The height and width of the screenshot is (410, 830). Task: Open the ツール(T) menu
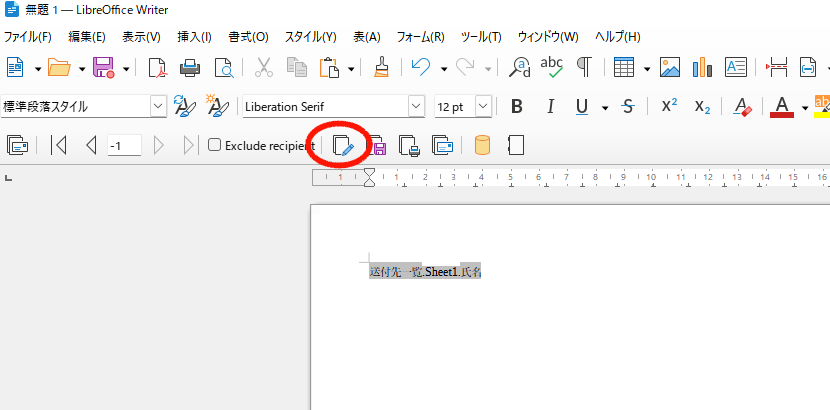pos(481,37)
